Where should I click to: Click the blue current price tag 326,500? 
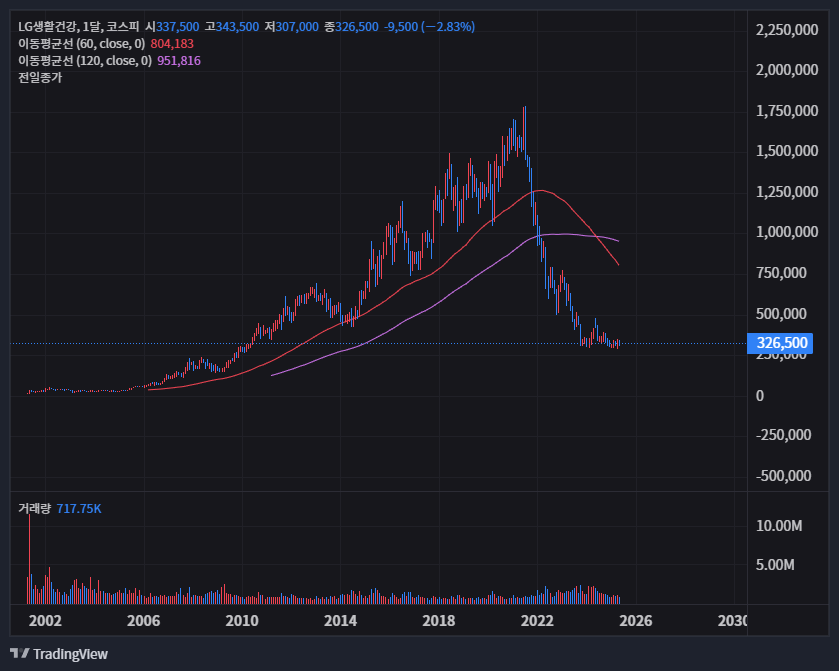[x=780, y=343]
